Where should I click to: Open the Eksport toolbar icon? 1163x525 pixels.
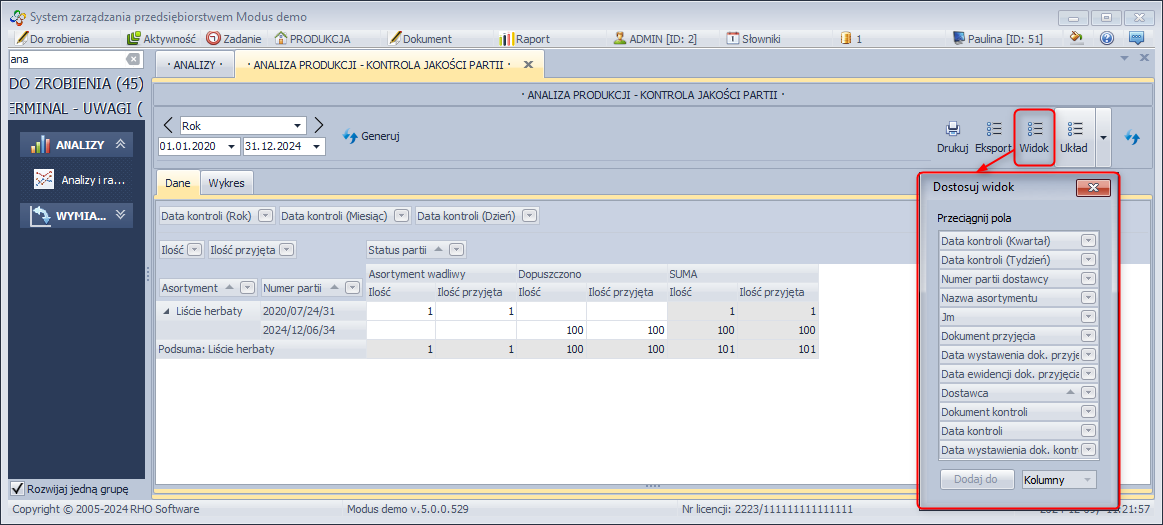pyautogui.click(x=993, y=129)
